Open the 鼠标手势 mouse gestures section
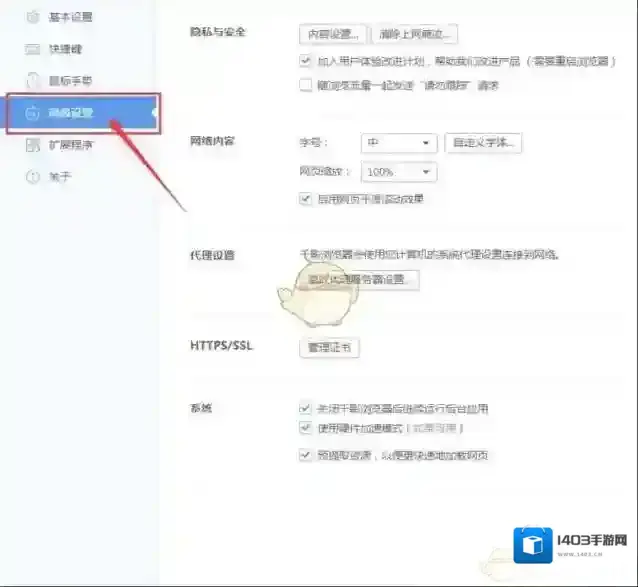 pyautogui.click(x=70, y=81)
